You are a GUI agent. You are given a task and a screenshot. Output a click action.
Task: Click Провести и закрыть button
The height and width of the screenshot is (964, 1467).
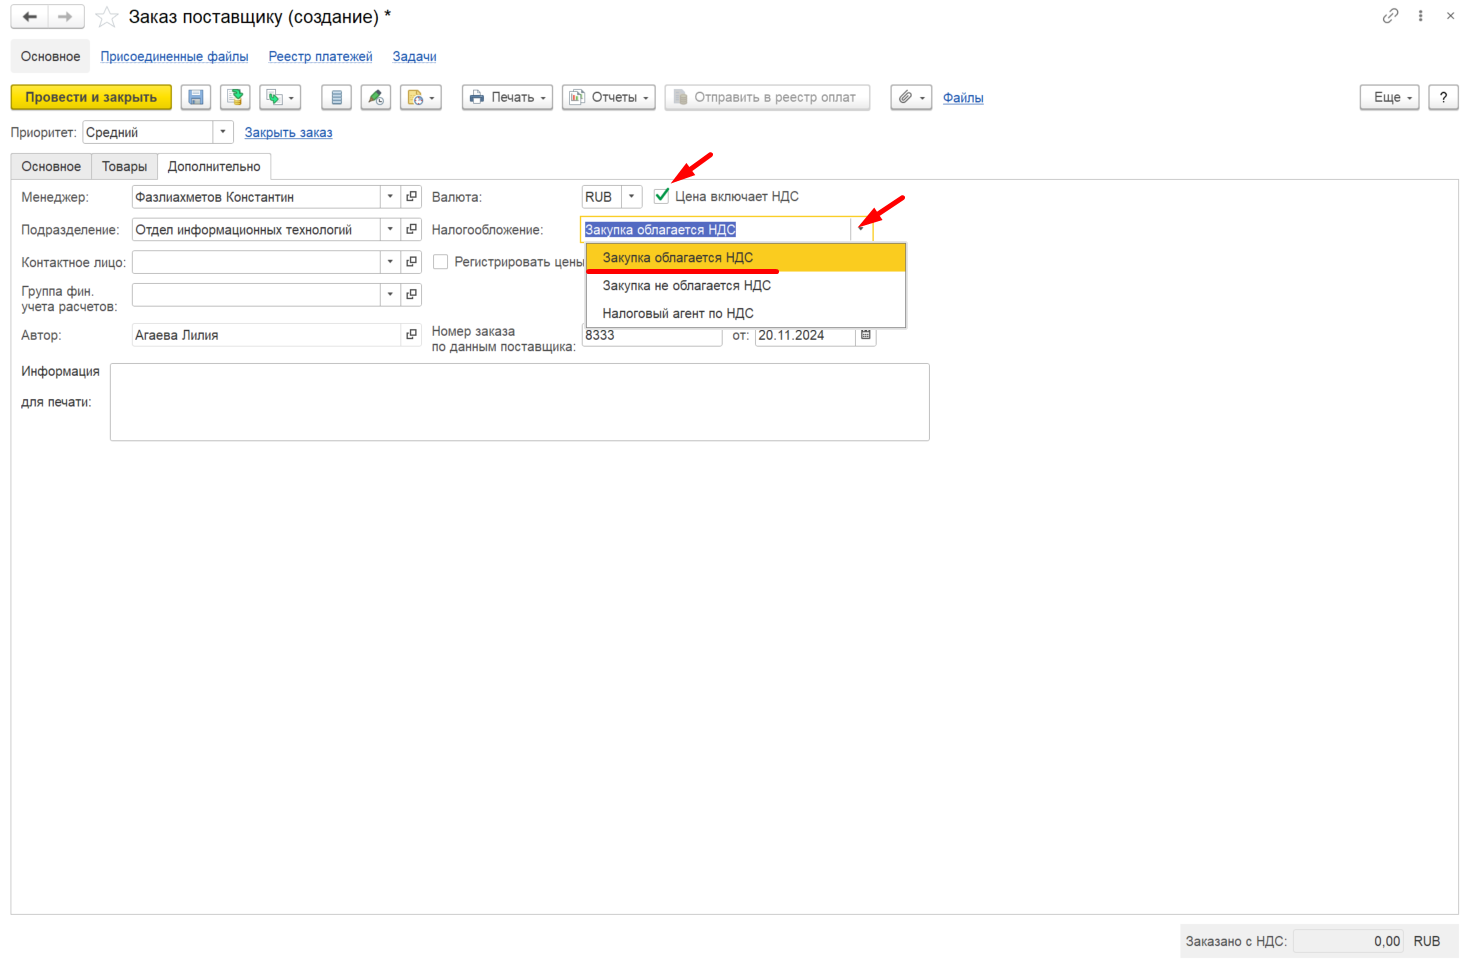coord(91,97)
